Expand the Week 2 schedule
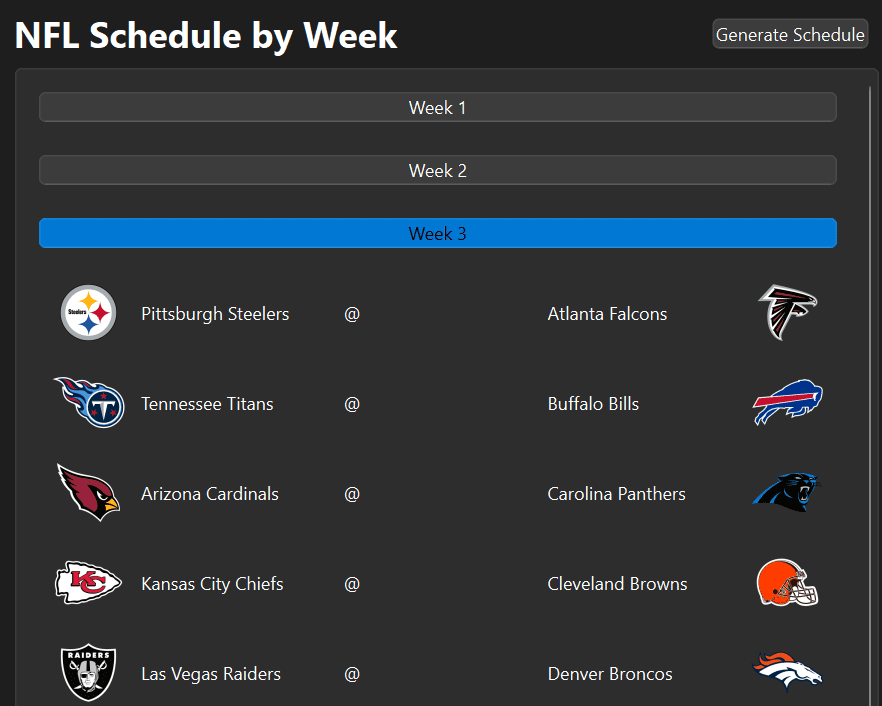This screenshot has width=882, height=706. point(437,171)
